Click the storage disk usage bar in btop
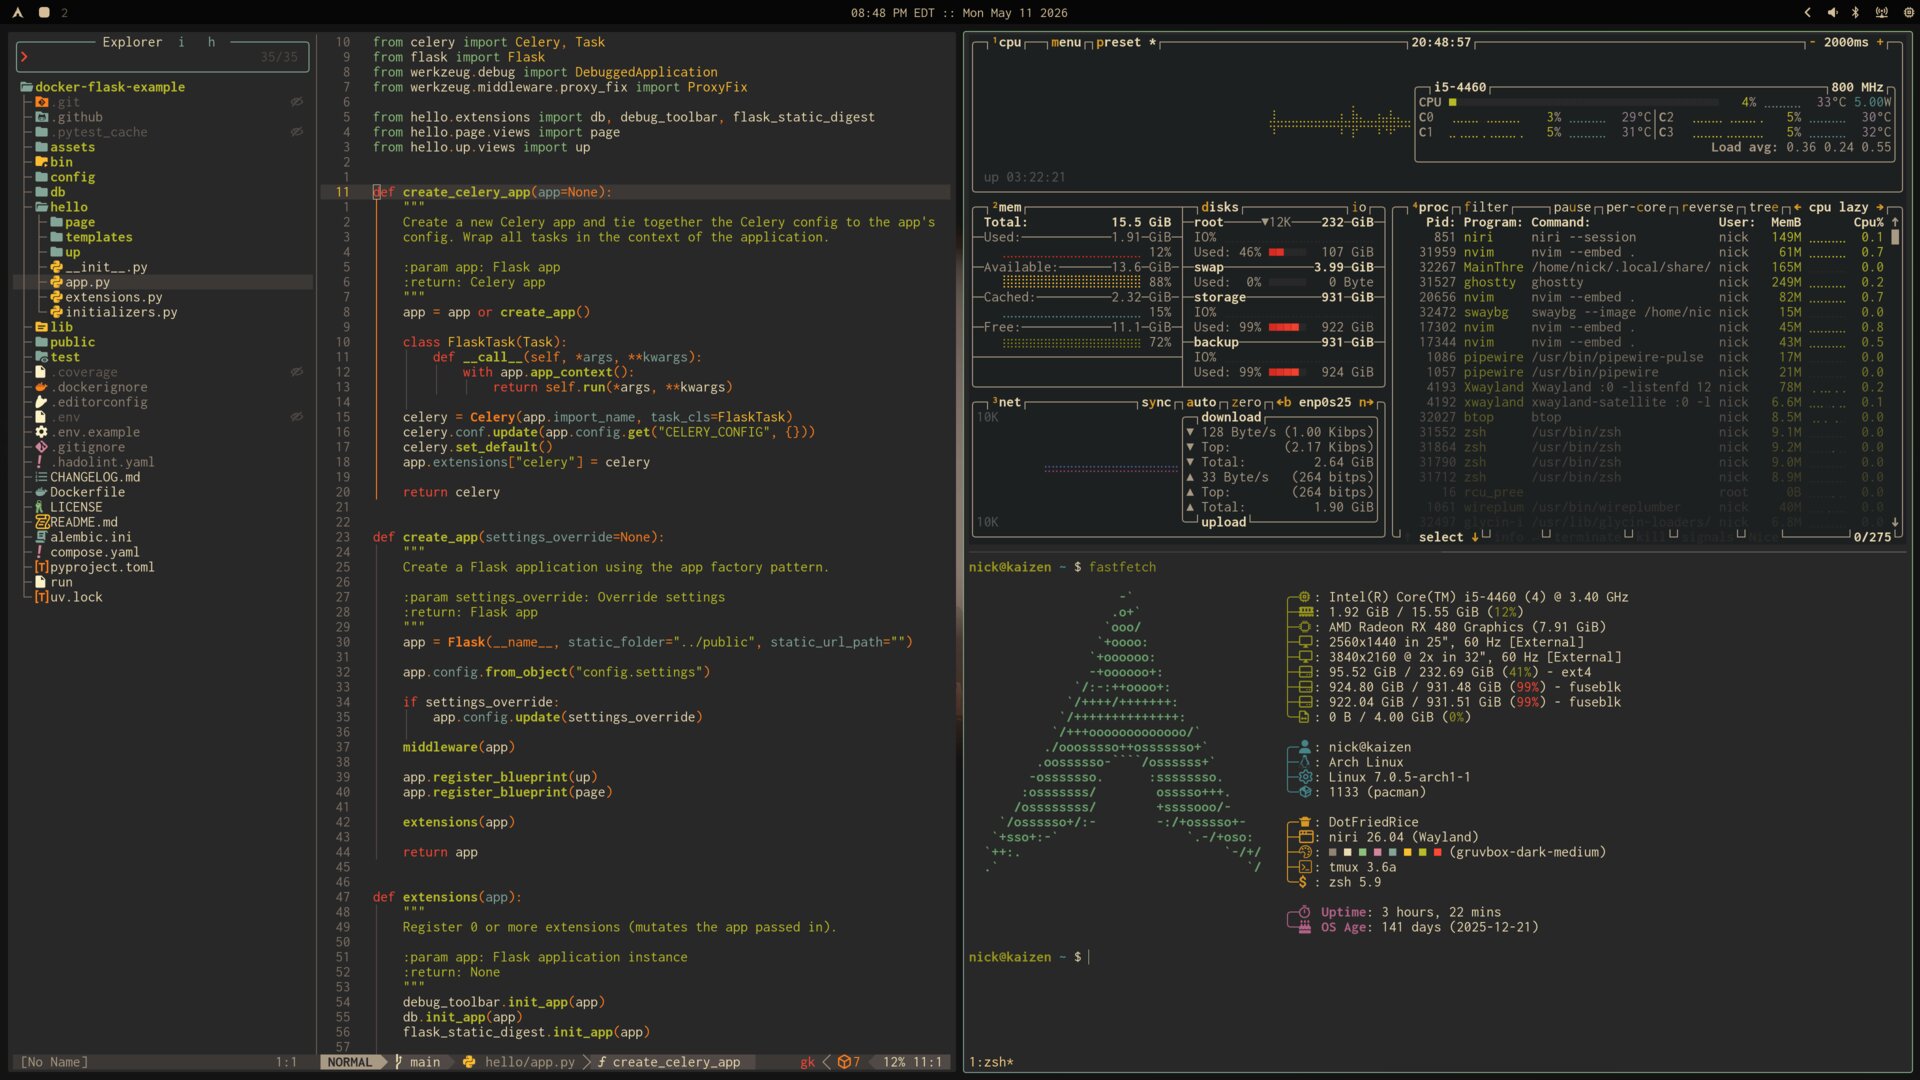 (1285, 327)
